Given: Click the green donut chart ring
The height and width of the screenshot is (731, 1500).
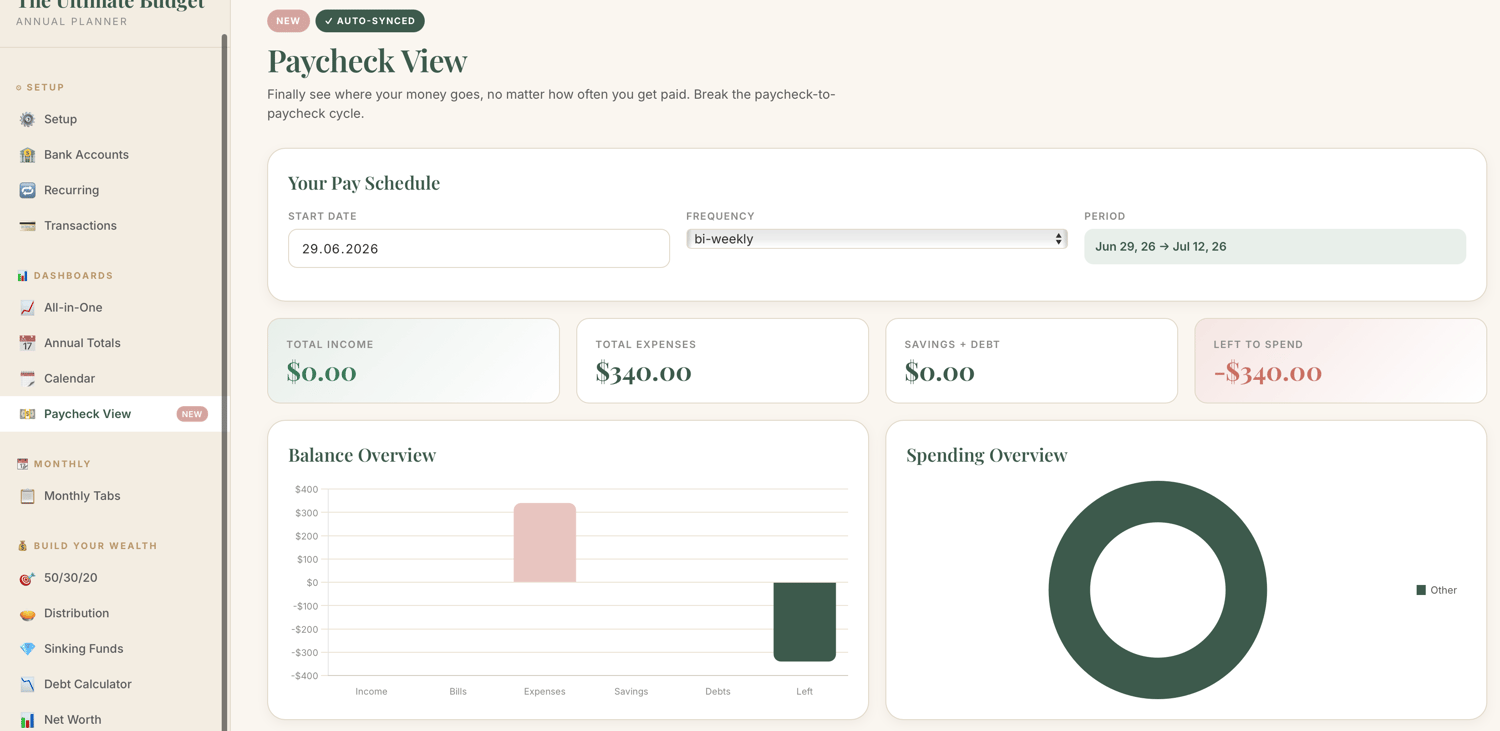Looking at the screenshot, I should tap(1158, 505).
